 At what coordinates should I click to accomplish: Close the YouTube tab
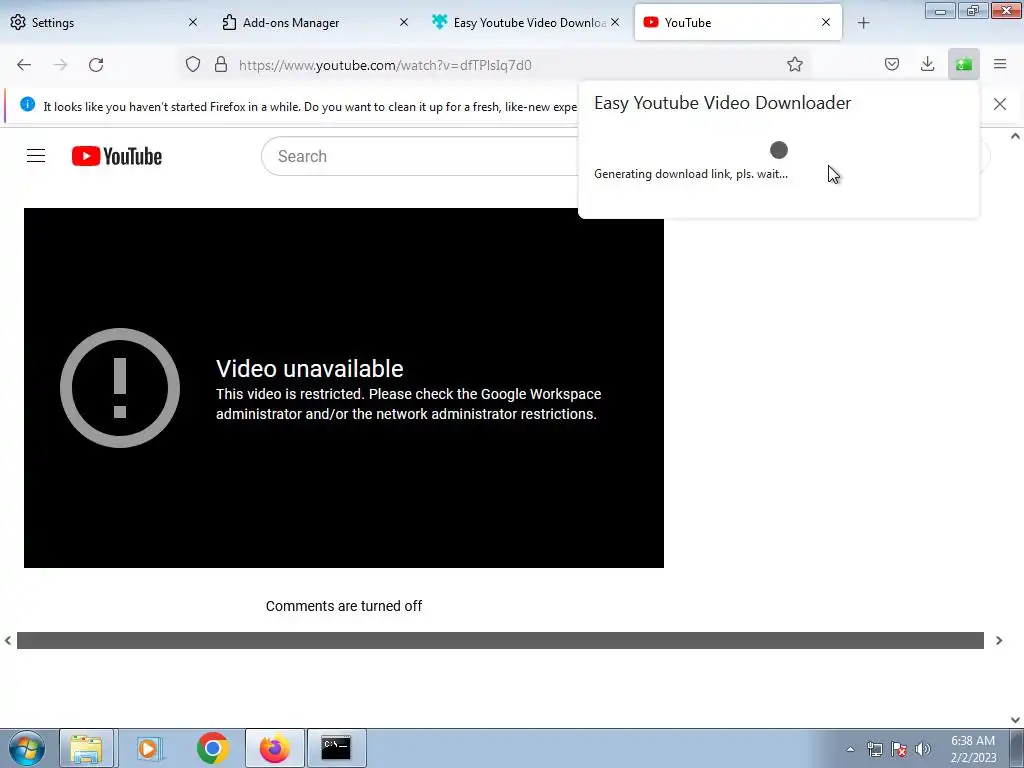click(x=825, y=22)
